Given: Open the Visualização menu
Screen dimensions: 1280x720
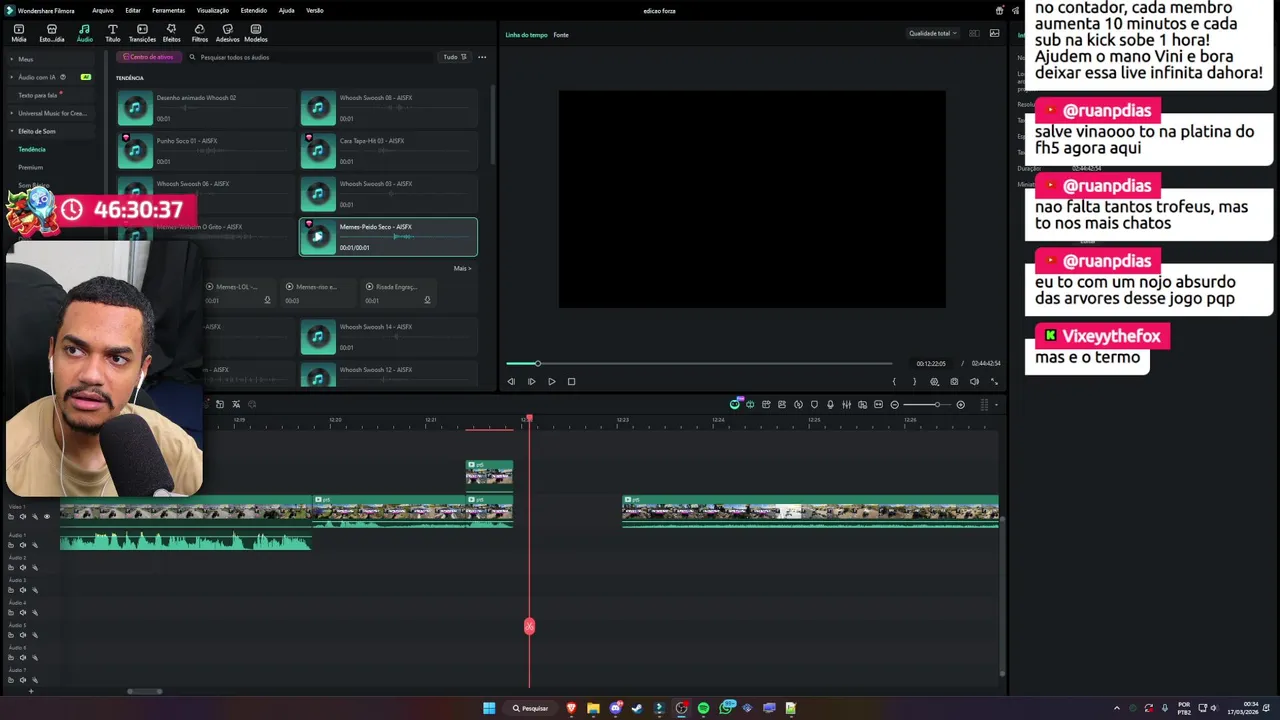Looking at the screenshot, I should pyautogui.click(x=212, y=10).
